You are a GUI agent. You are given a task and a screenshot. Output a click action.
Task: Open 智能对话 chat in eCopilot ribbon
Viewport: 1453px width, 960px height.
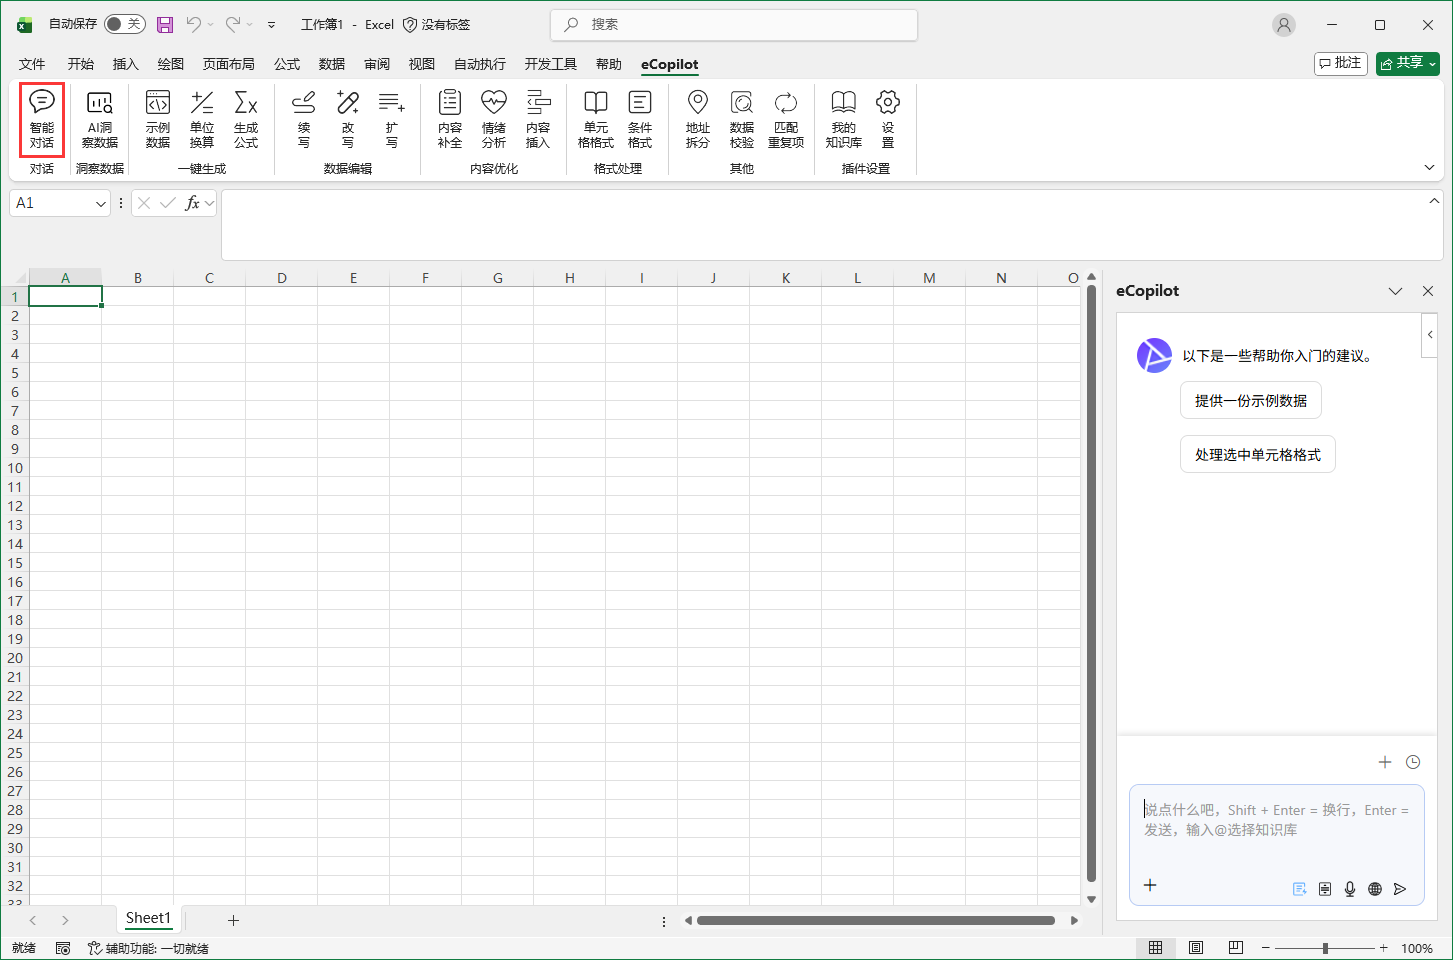[42, 119]
